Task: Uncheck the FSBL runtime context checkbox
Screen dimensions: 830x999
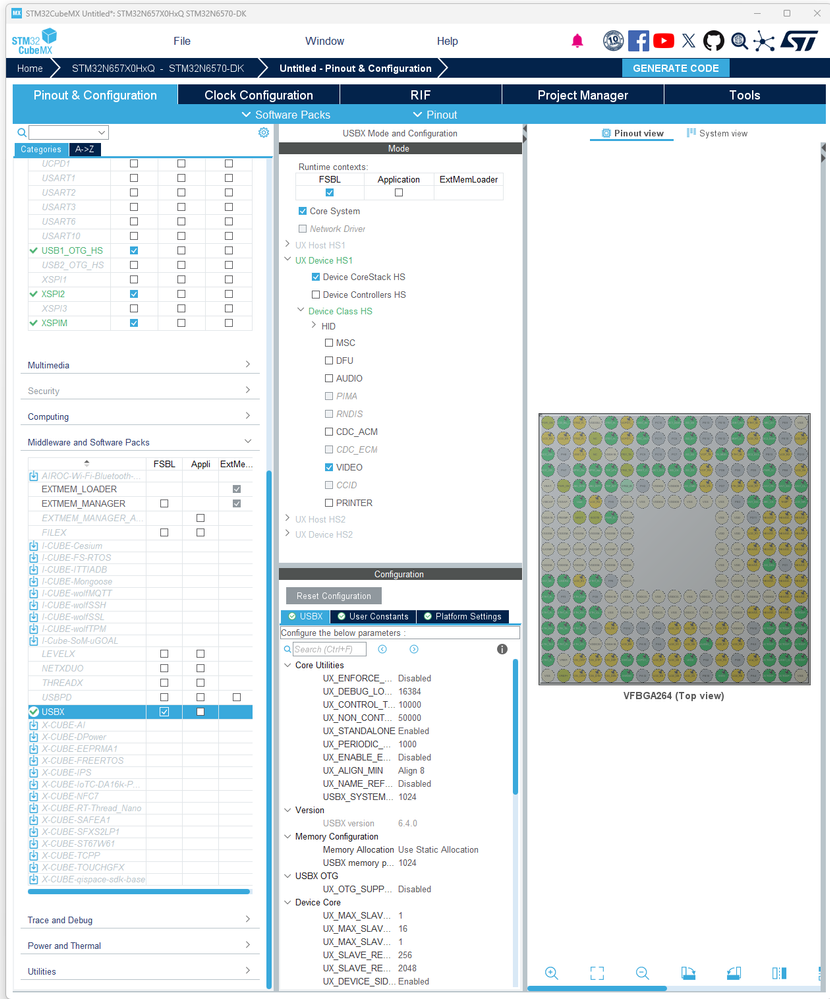Action: 329,192
